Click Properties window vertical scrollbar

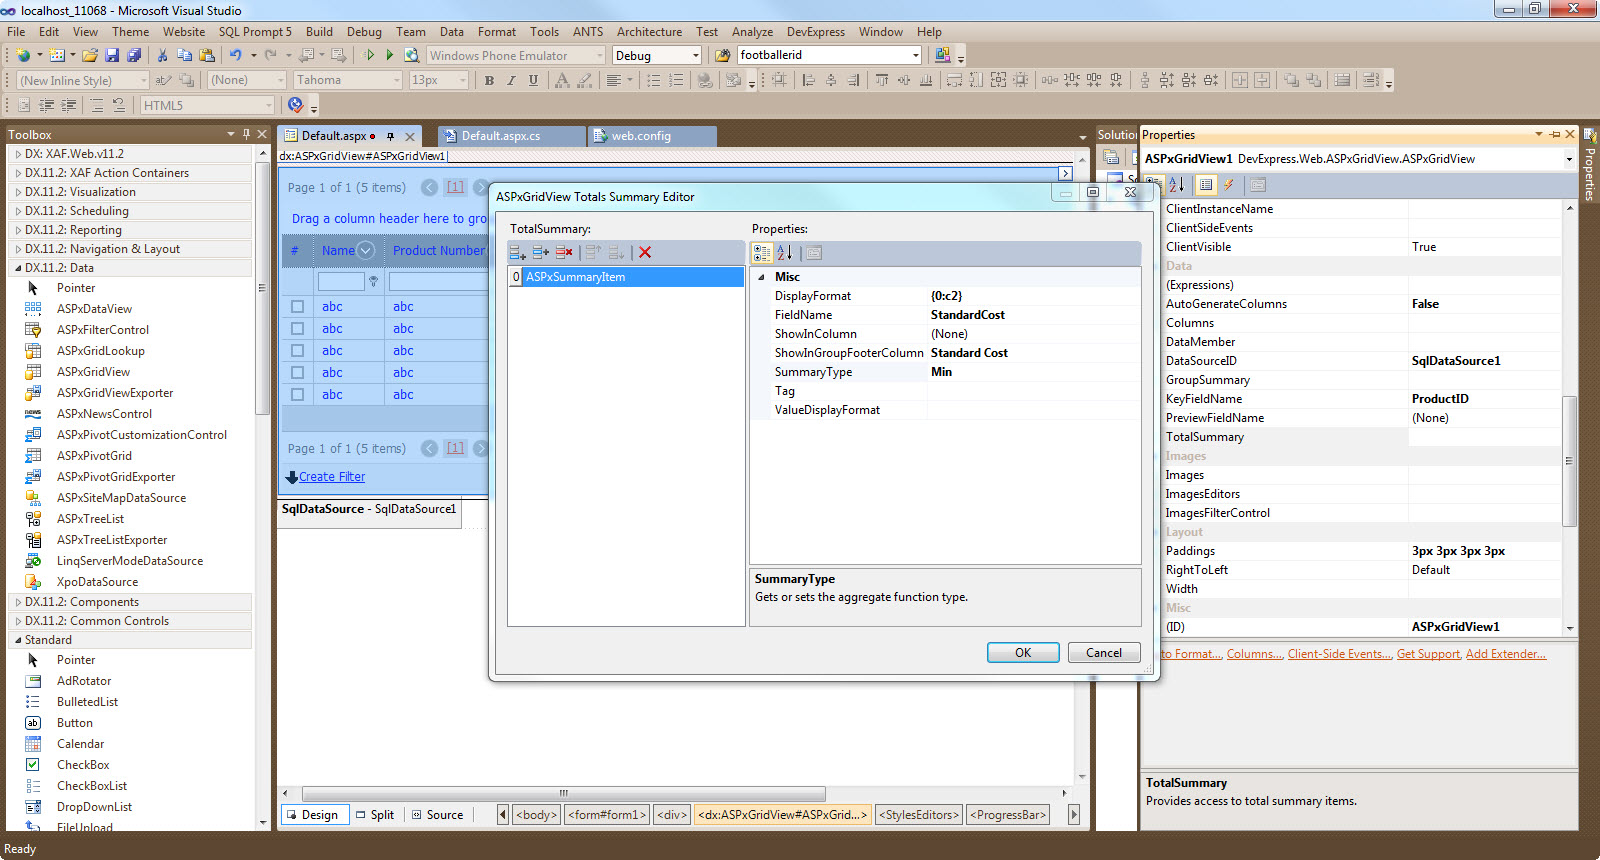pos(1569,460)
